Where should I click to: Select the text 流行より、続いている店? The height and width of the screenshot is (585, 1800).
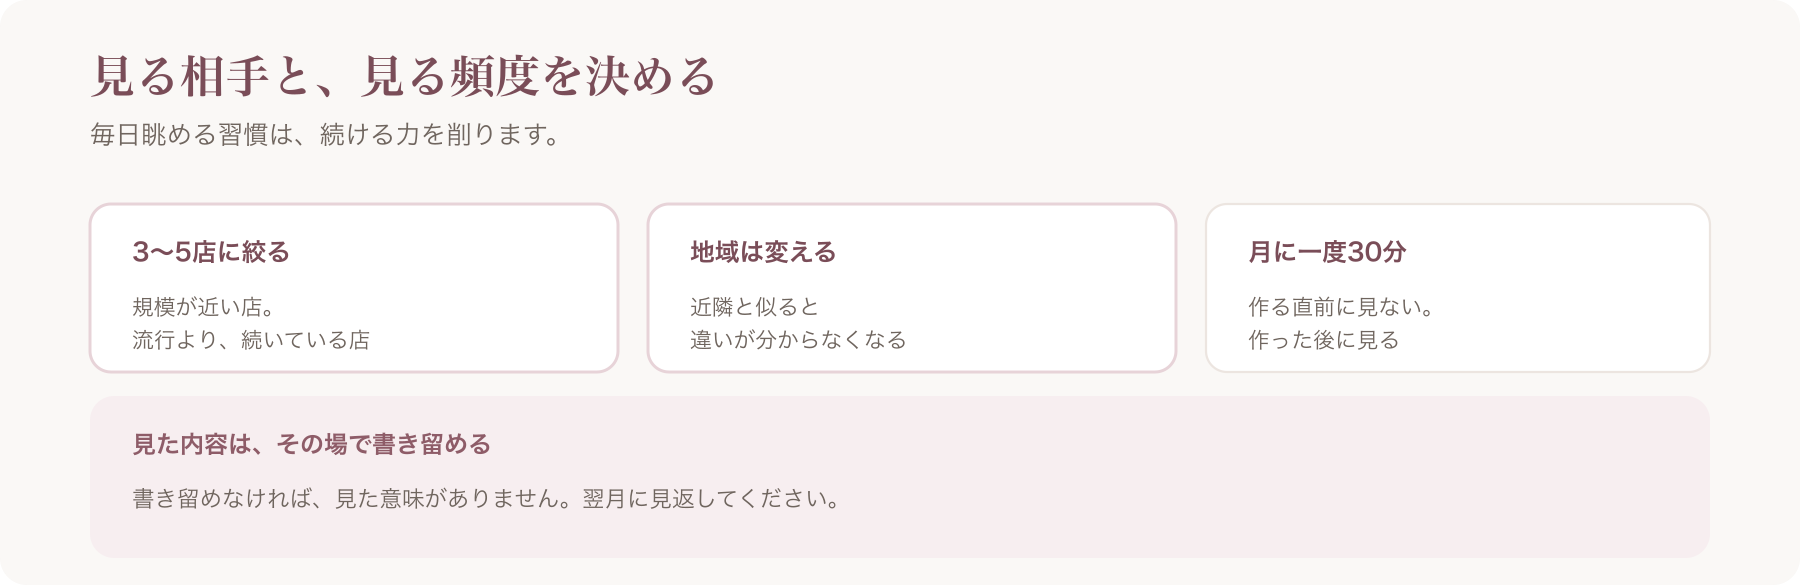pyautogui.click(x=251, y=340)
